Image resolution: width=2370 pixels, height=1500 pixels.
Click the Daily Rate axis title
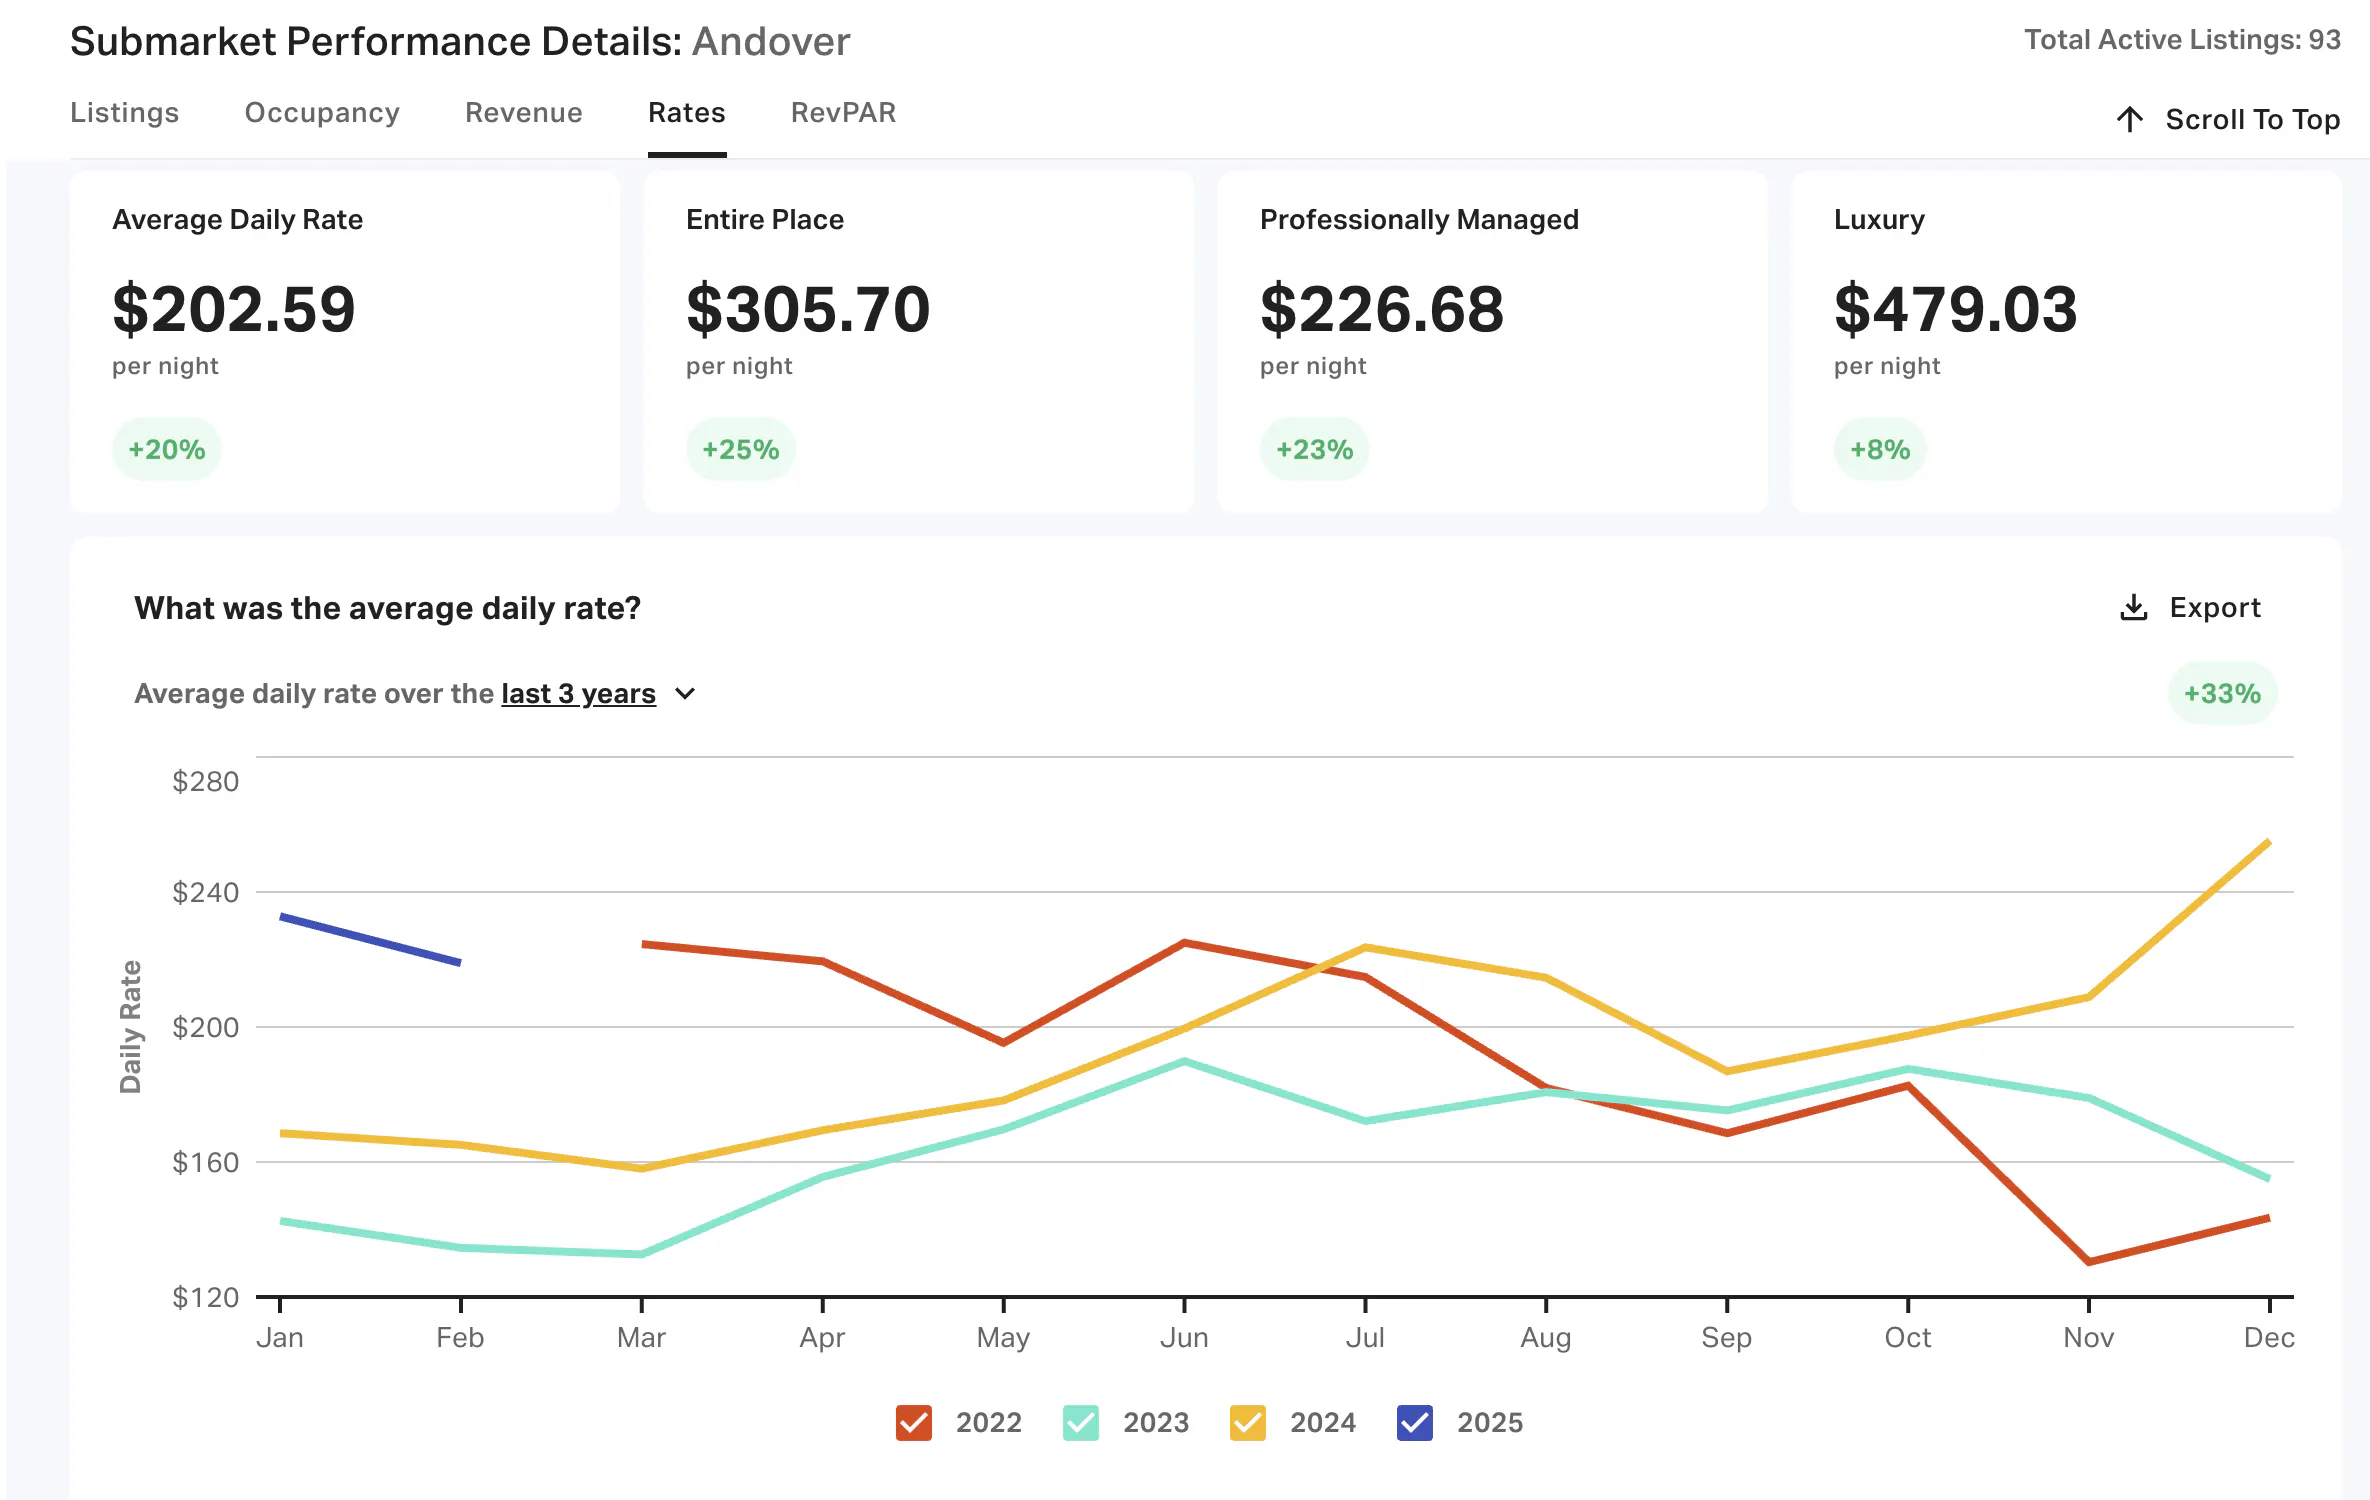click(x=131, y=1027)
